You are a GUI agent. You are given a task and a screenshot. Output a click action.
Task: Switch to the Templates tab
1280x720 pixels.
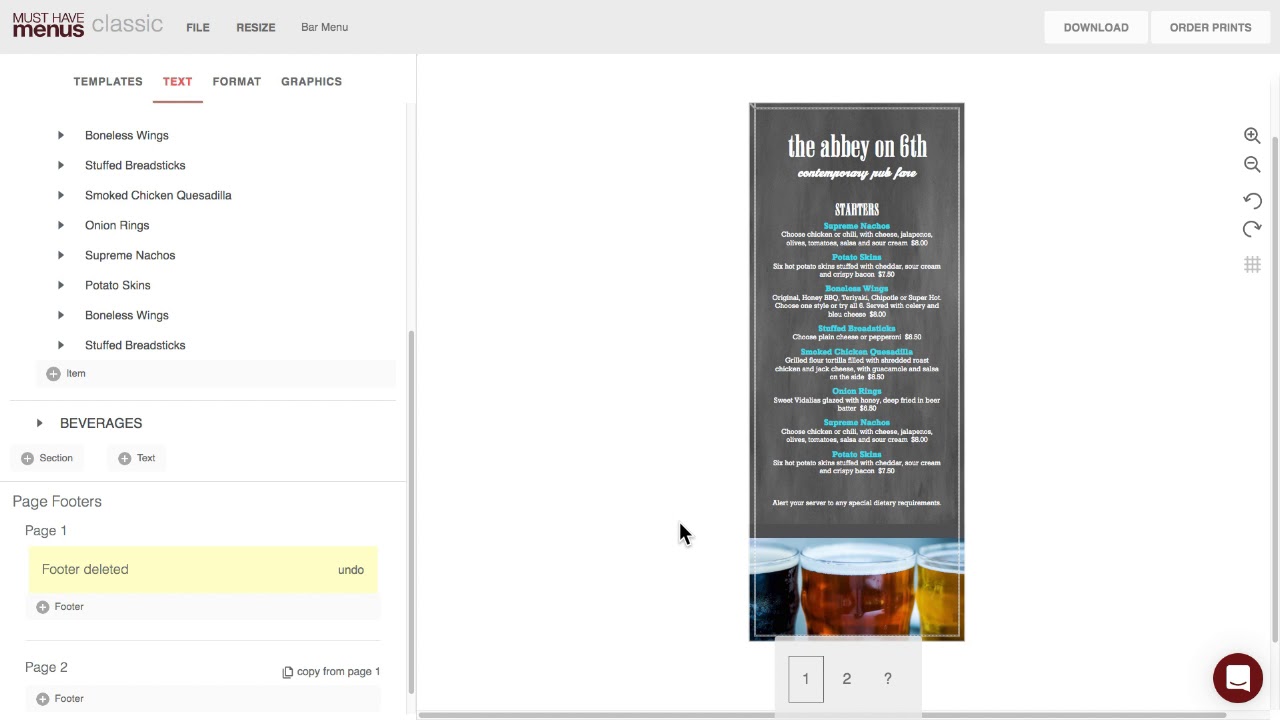click(108, 82)
